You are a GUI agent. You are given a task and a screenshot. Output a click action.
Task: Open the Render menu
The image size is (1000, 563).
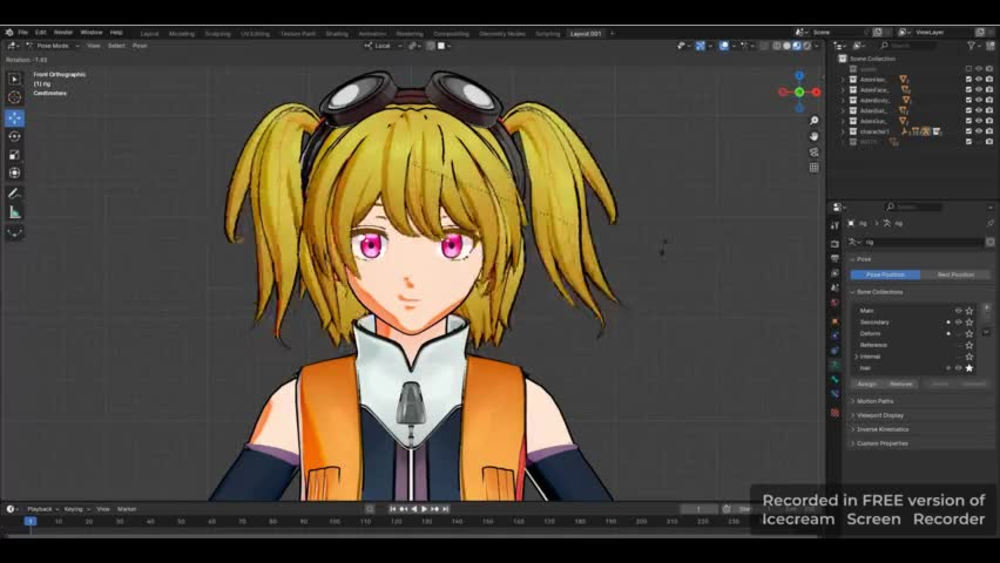pyautogui.click(x=63, y=32)
